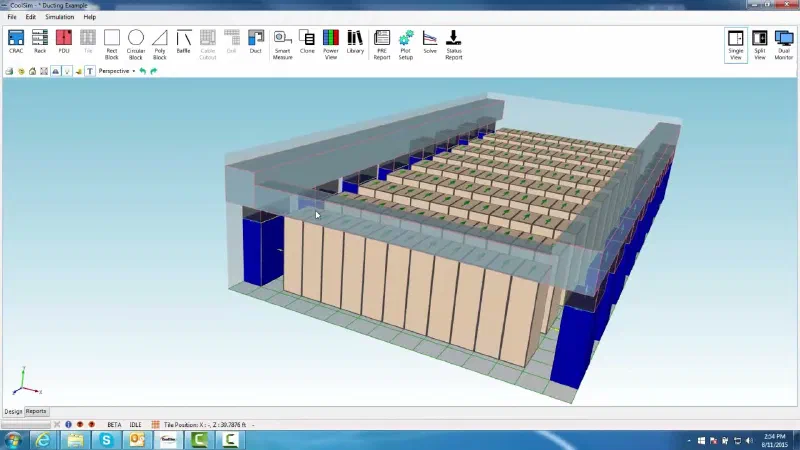Select the Tile tool

88,41
